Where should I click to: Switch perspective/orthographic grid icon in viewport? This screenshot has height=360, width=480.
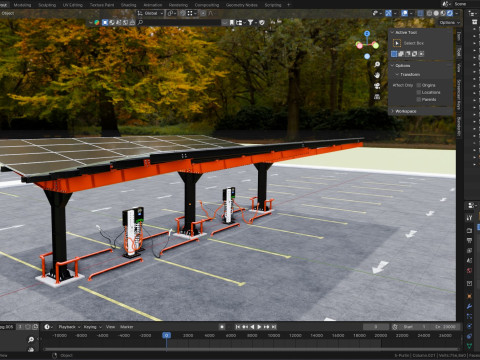[x=377, y=97]
